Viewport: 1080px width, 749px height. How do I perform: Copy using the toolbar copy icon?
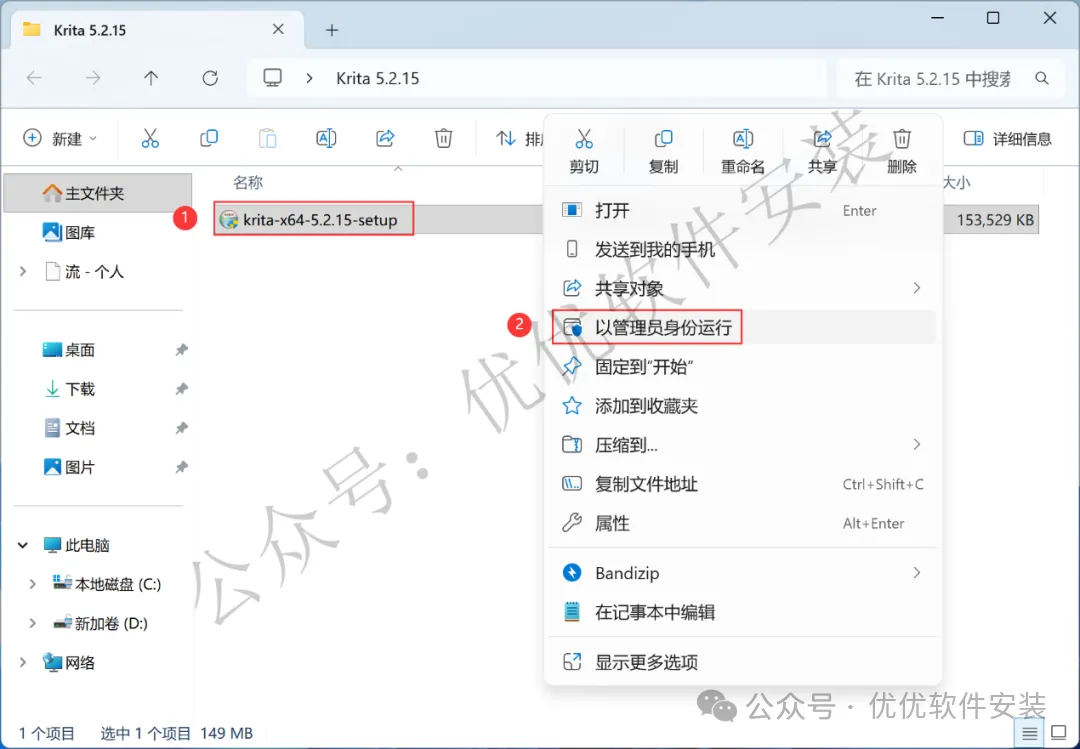pos(209,138)
